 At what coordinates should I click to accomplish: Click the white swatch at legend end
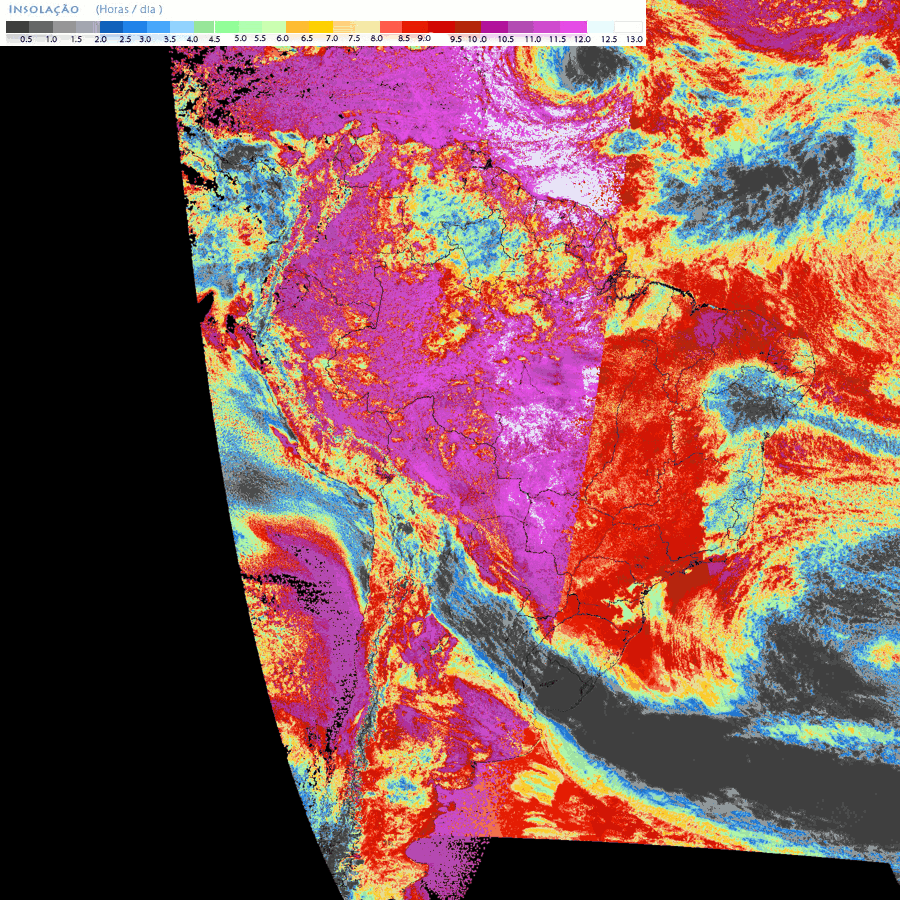pyautogui.click(x=629, y=27)
